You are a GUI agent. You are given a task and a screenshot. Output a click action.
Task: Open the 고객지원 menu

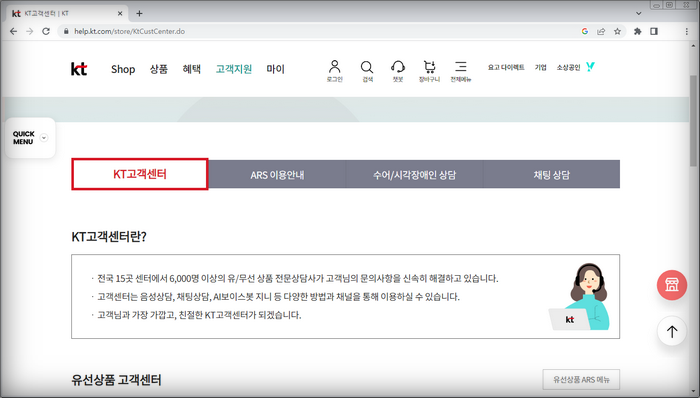[x=233, y=69]
